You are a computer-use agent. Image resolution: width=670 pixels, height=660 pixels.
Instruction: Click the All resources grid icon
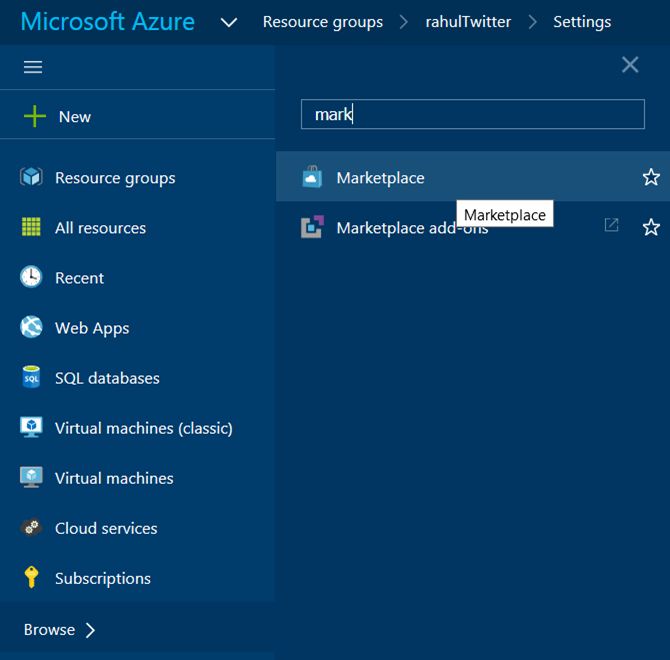[x=31, y=227]
